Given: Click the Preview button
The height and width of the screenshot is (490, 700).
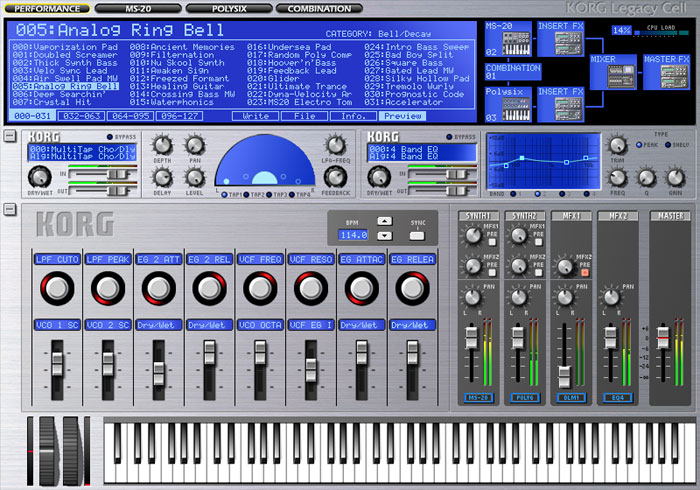Looking at the screenshot, I should [403, 116].
